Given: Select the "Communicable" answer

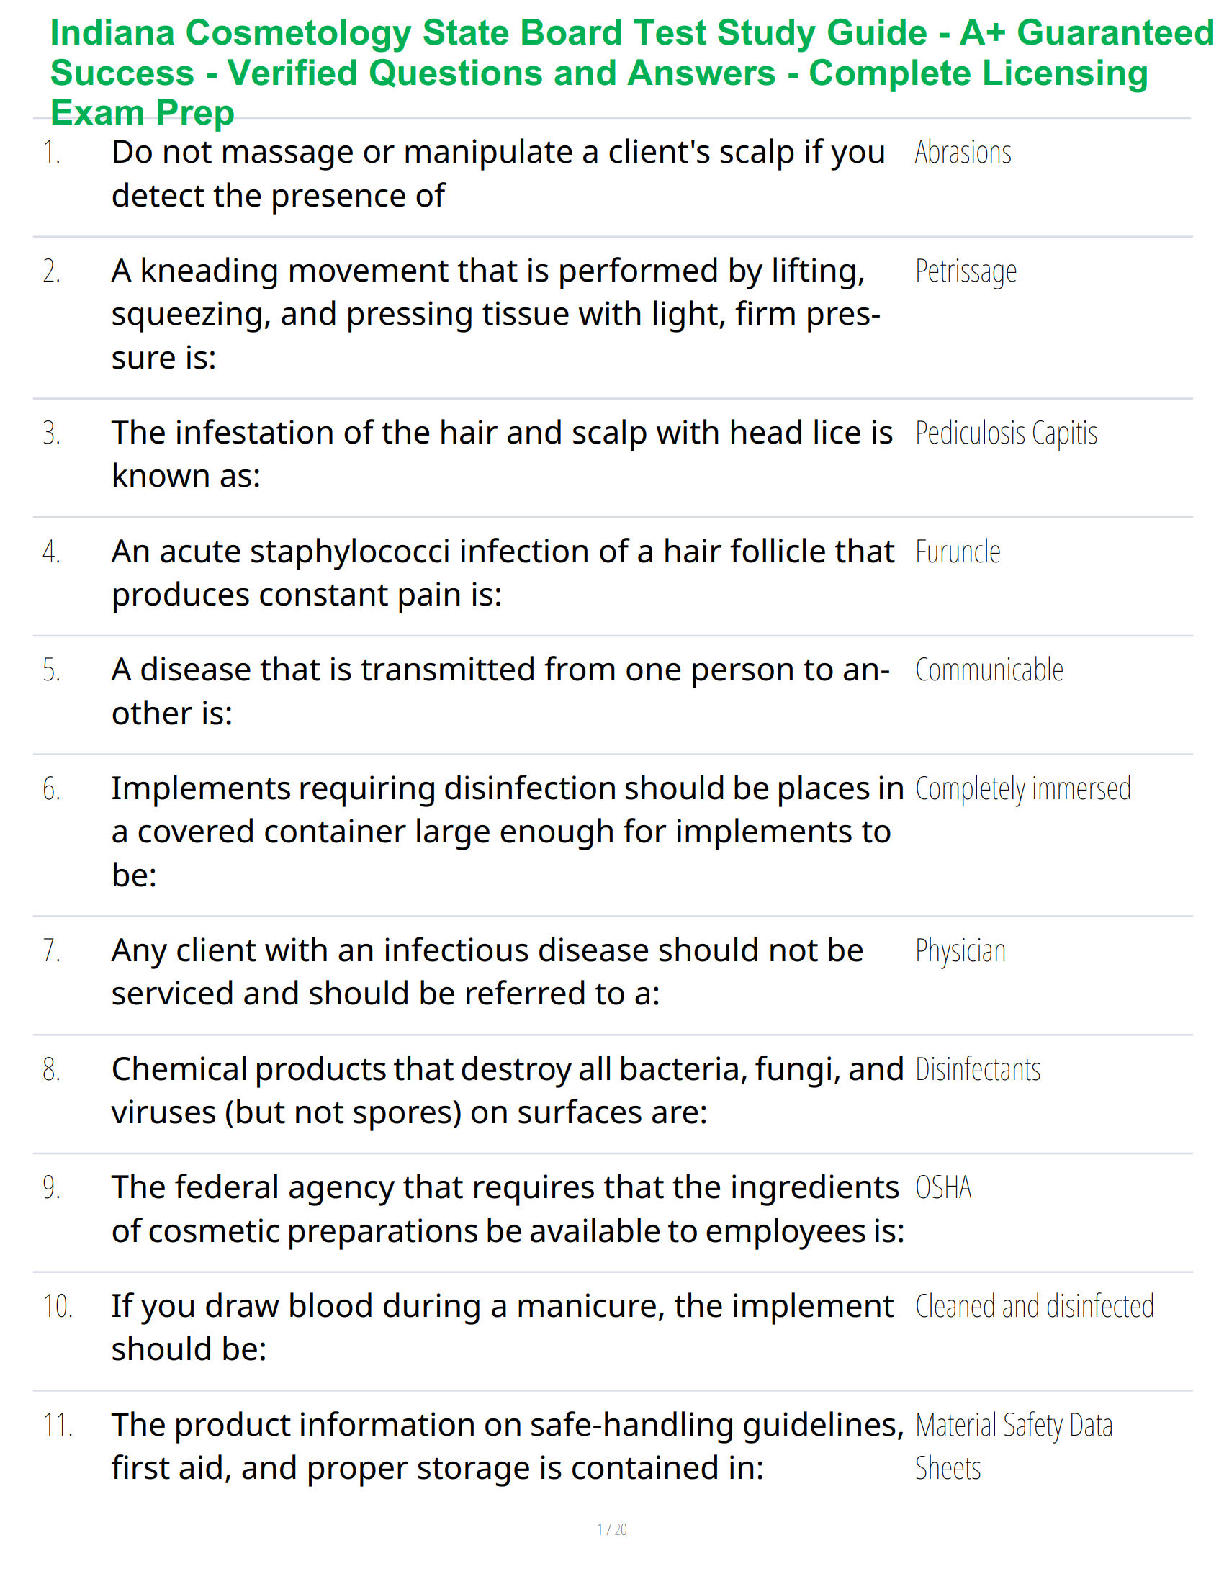Looking at the screenshot, I should (988, 670).
